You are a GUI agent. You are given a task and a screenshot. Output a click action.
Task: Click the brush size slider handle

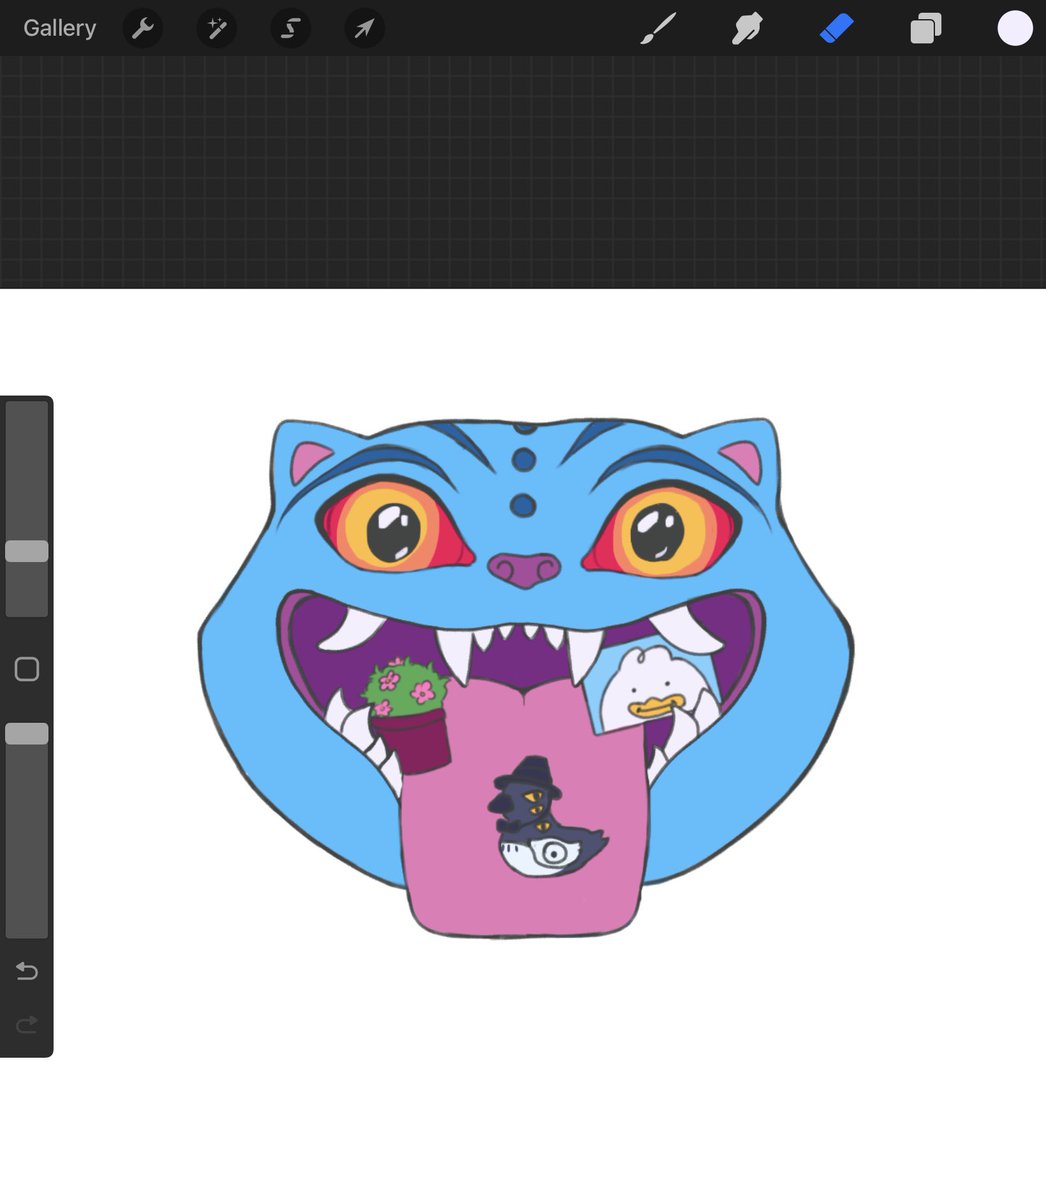point(27,551)
